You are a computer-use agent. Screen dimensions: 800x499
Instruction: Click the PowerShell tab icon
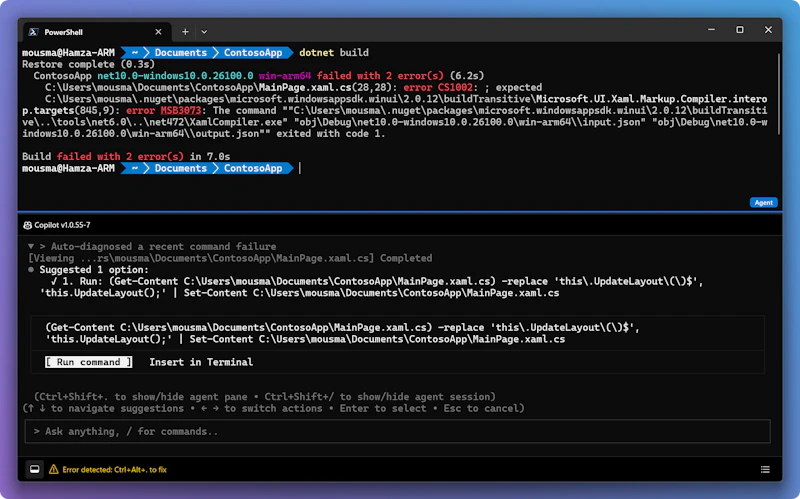pos(34,32)
